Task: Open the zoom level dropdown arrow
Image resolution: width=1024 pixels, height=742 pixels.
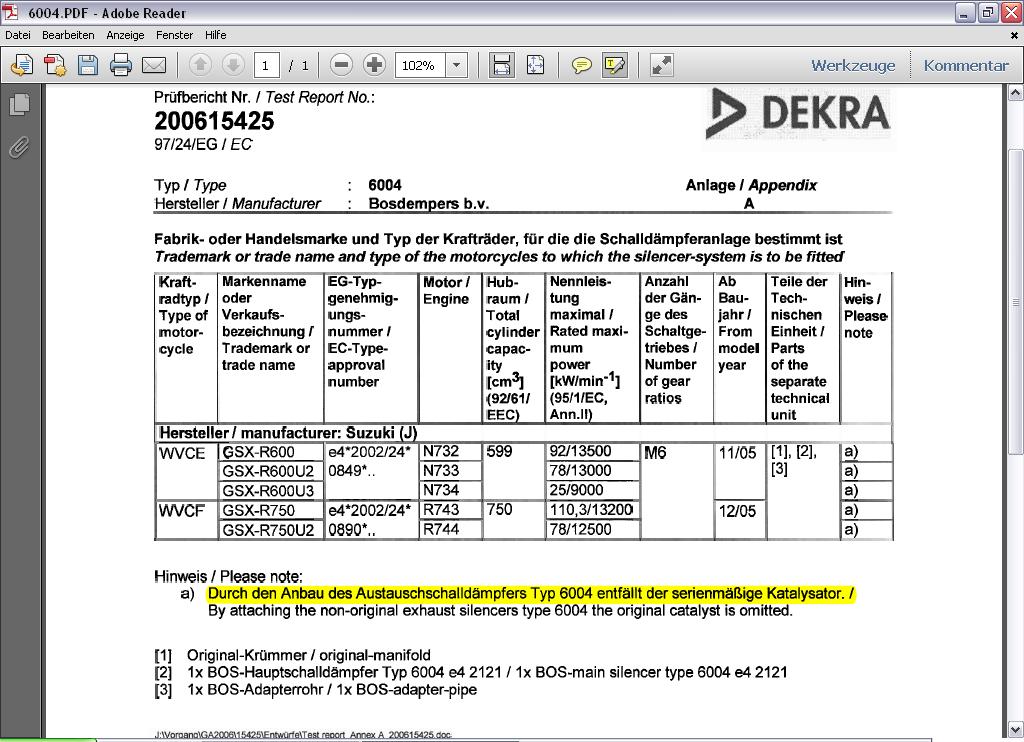Action: click(456, 65)
